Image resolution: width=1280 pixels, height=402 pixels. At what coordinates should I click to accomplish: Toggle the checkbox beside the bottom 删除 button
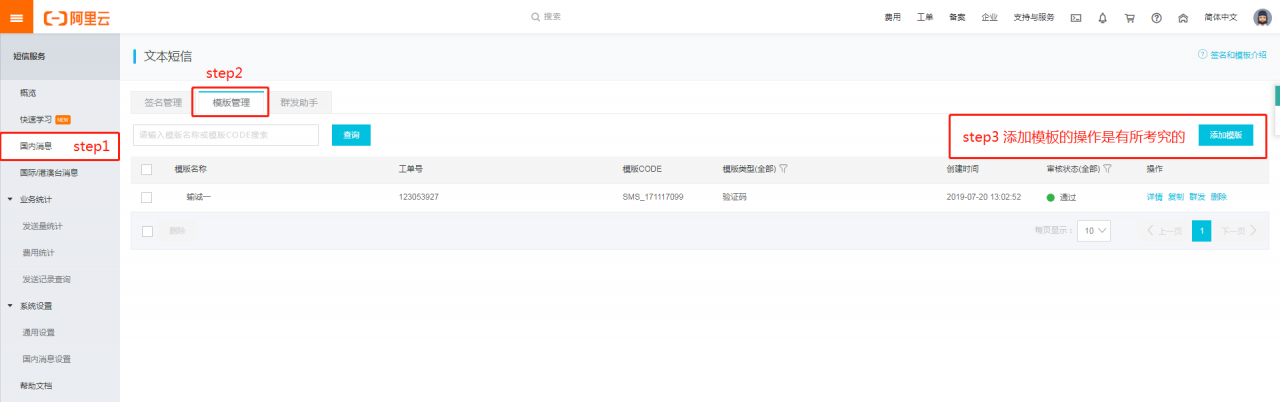tap(147, 231)
